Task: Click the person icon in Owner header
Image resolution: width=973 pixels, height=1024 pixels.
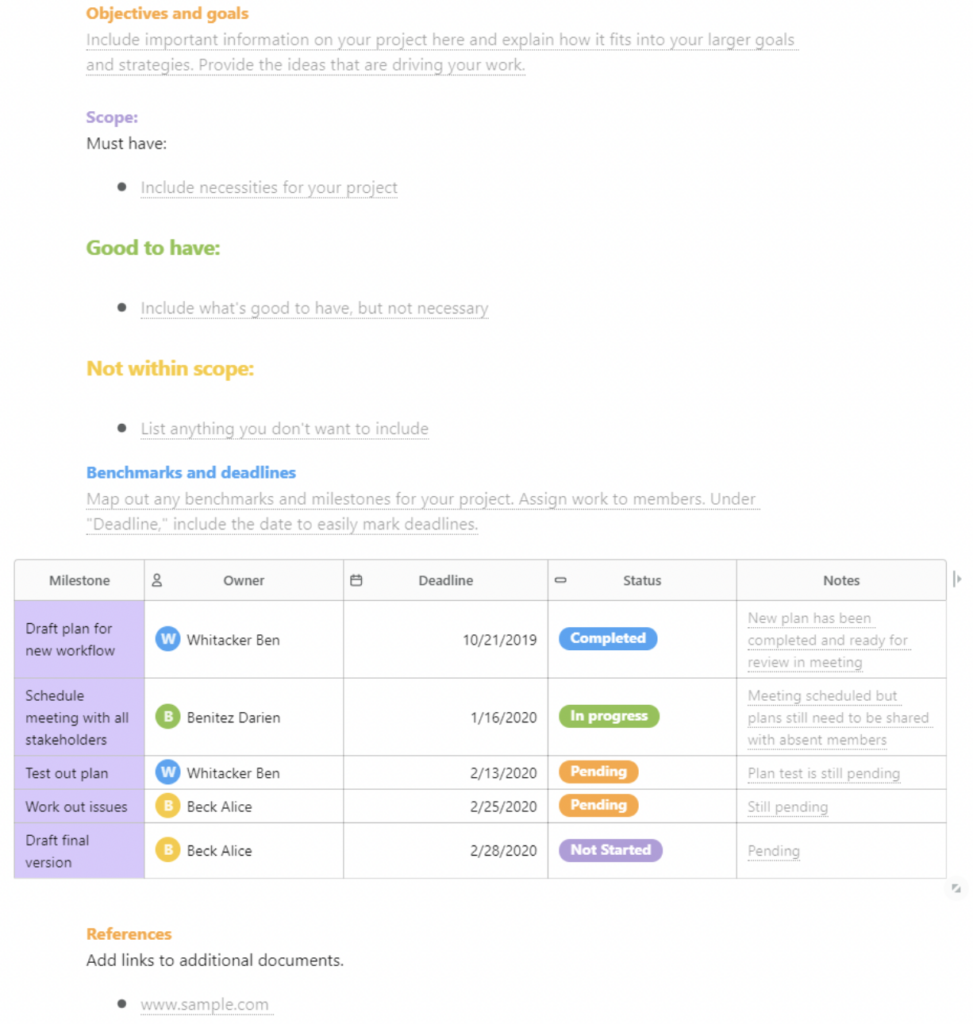Action: 157,580
